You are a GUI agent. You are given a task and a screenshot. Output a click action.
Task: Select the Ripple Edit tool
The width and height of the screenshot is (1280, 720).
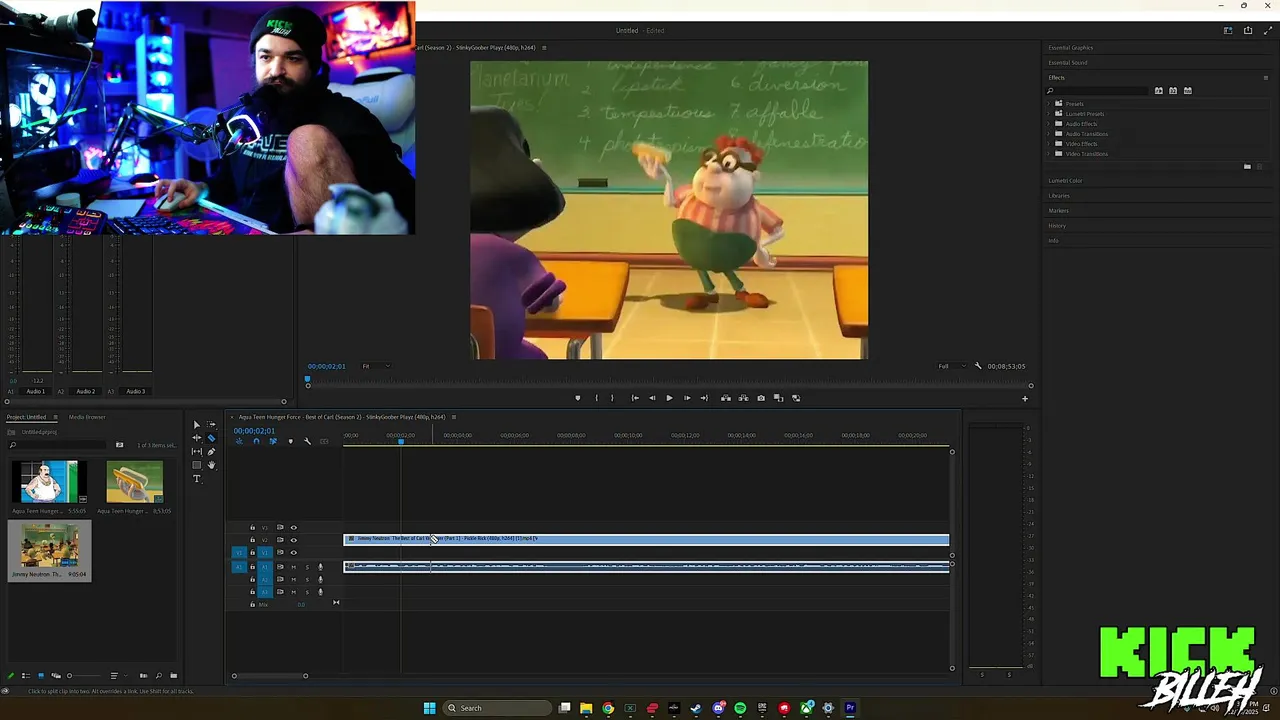tap(197, 438)
